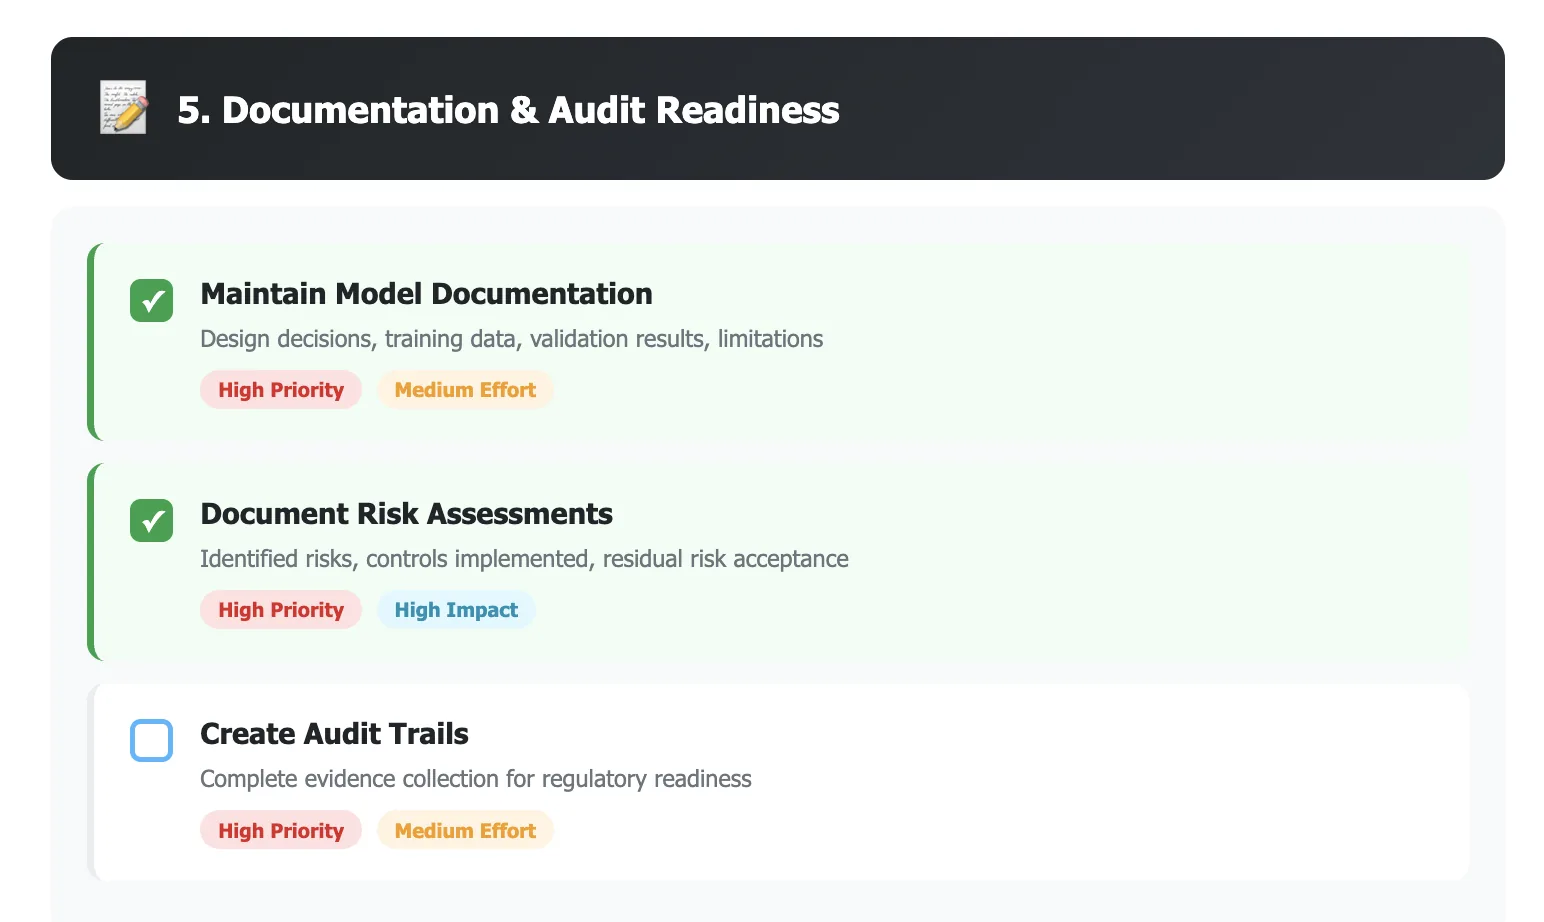The image size is (1544, 922).
Task: Select the Create Audit Trails title
Action: pos(334,734)
